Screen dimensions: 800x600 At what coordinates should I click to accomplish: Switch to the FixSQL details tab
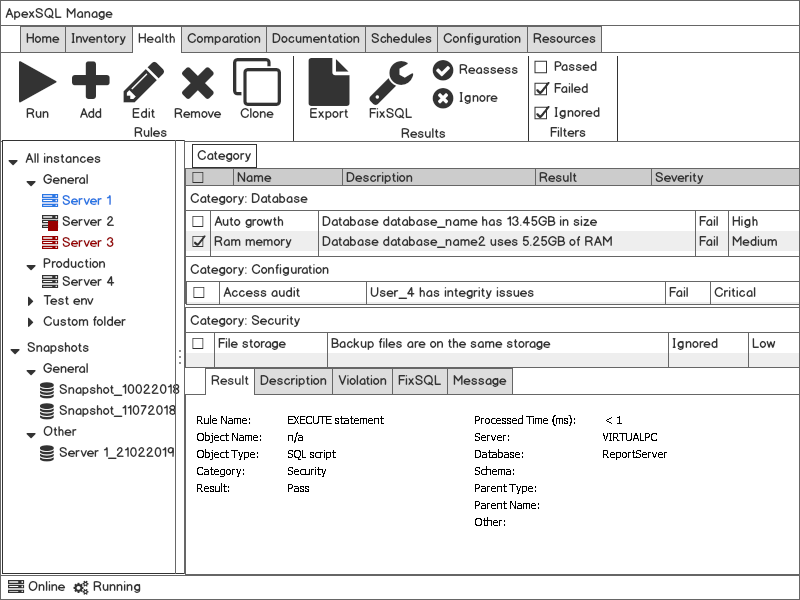coord(419,381)
